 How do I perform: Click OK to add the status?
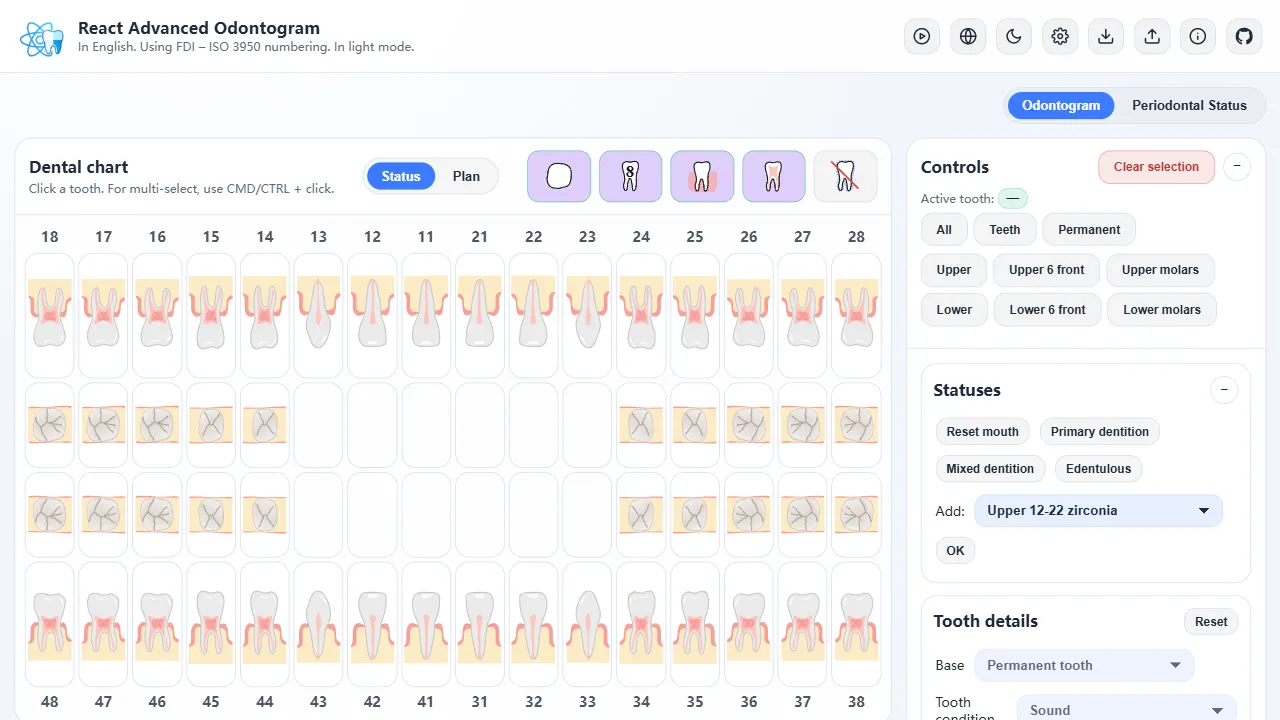(956, 551)
